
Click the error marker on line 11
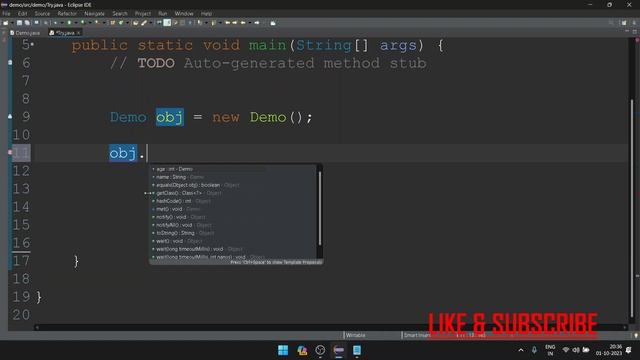[x=10, y=153]
